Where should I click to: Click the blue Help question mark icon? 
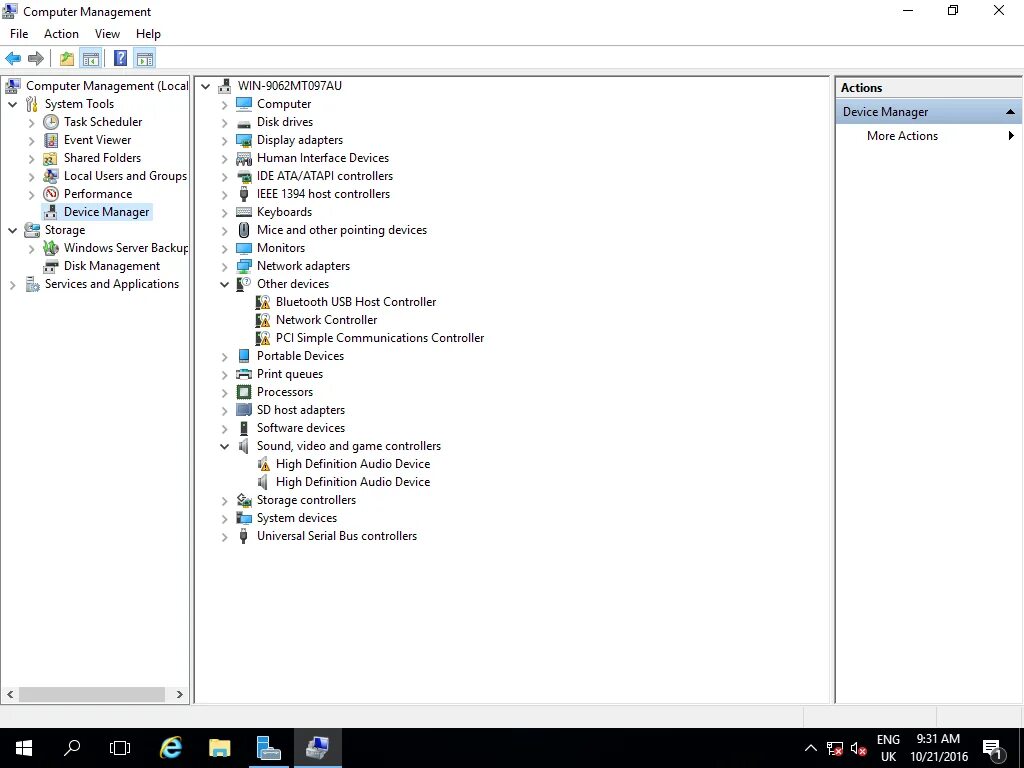click(x=120, y=59)
